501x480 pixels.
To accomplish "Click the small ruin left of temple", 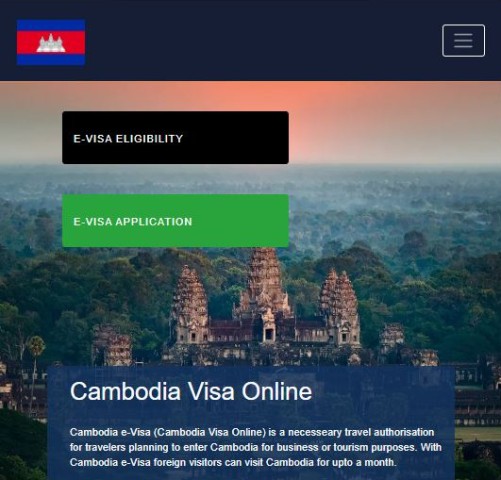I will point(112,347).
